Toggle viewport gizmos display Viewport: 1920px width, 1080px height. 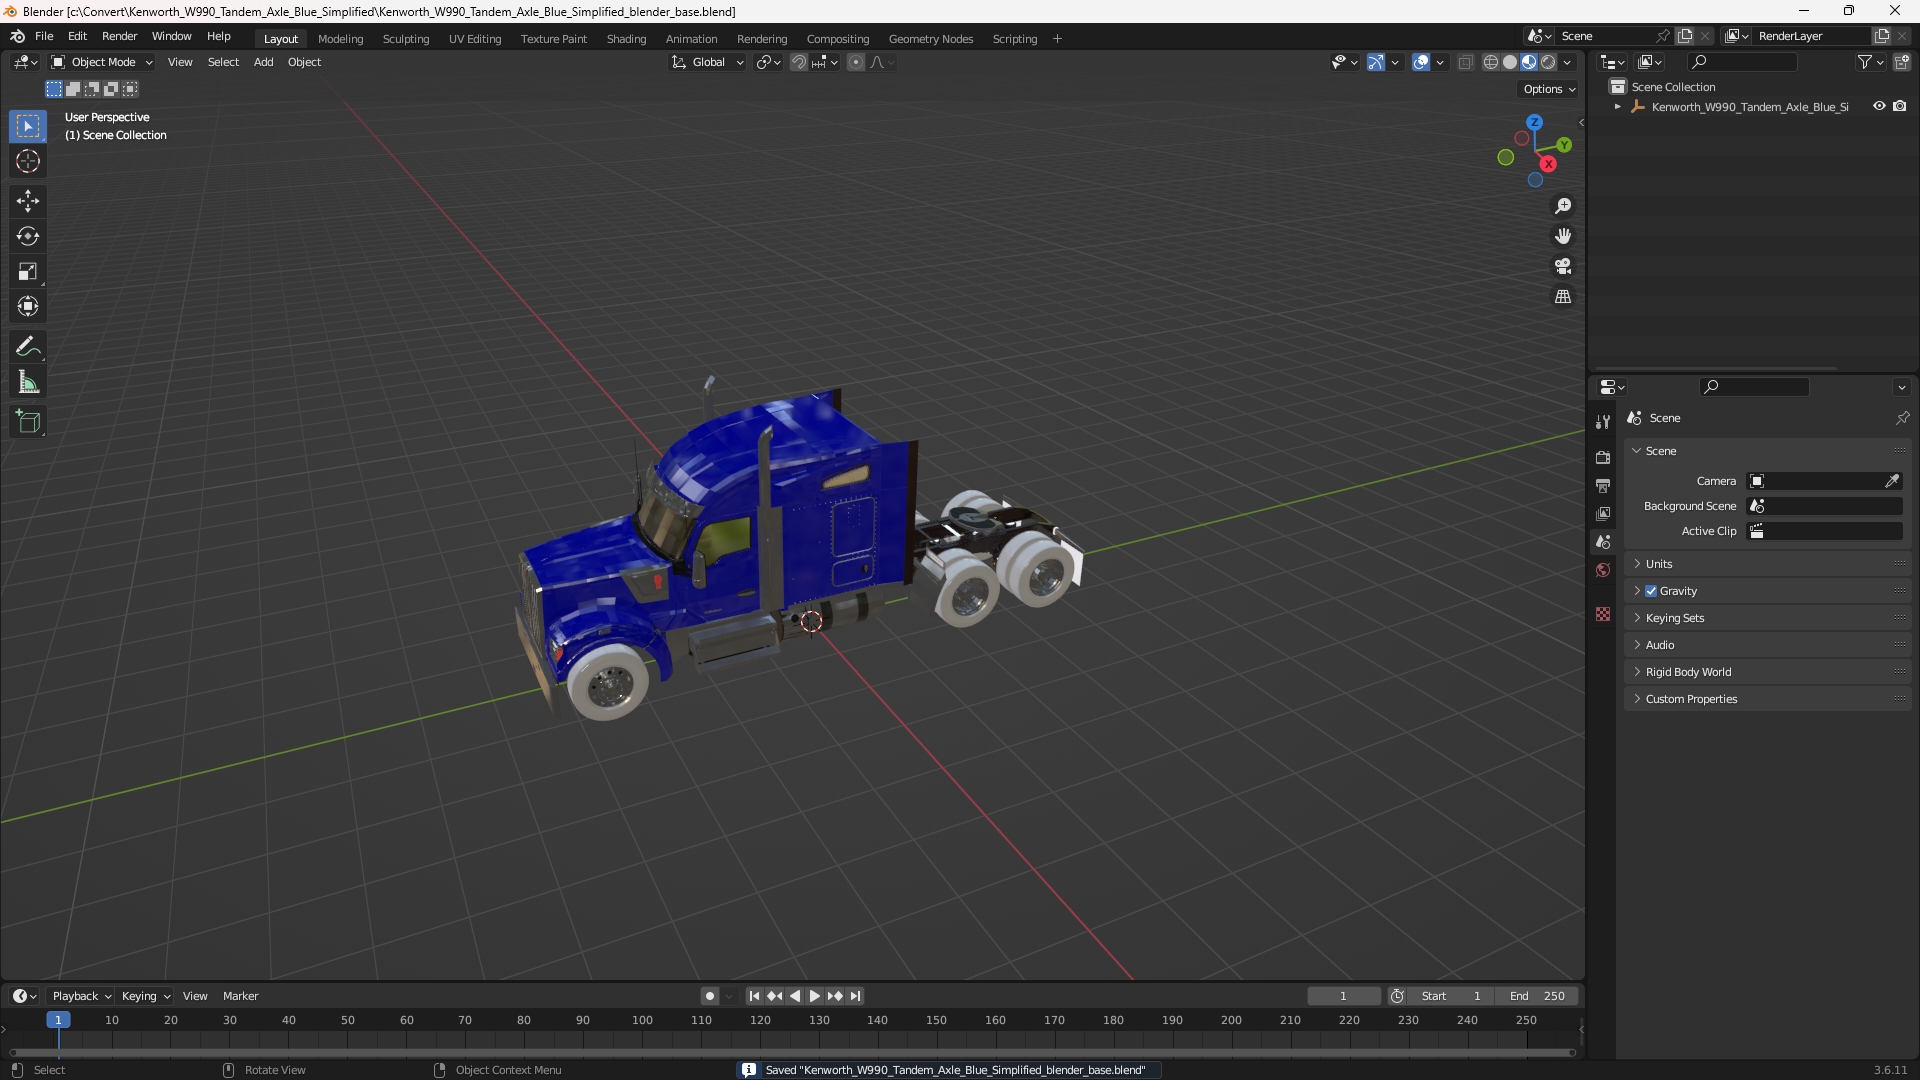click(x=1376, y=62)
